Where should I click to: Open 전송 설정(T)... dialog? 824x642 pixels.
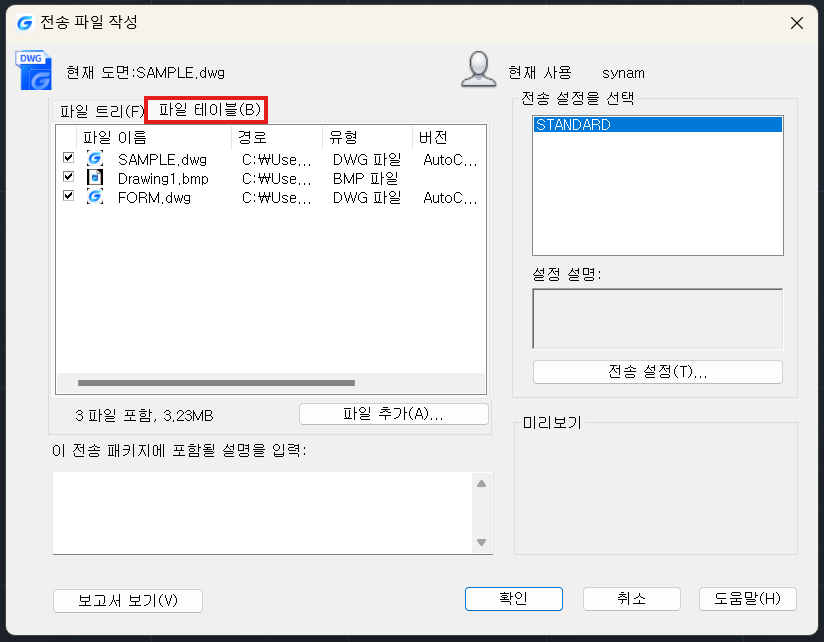(657, 372)
